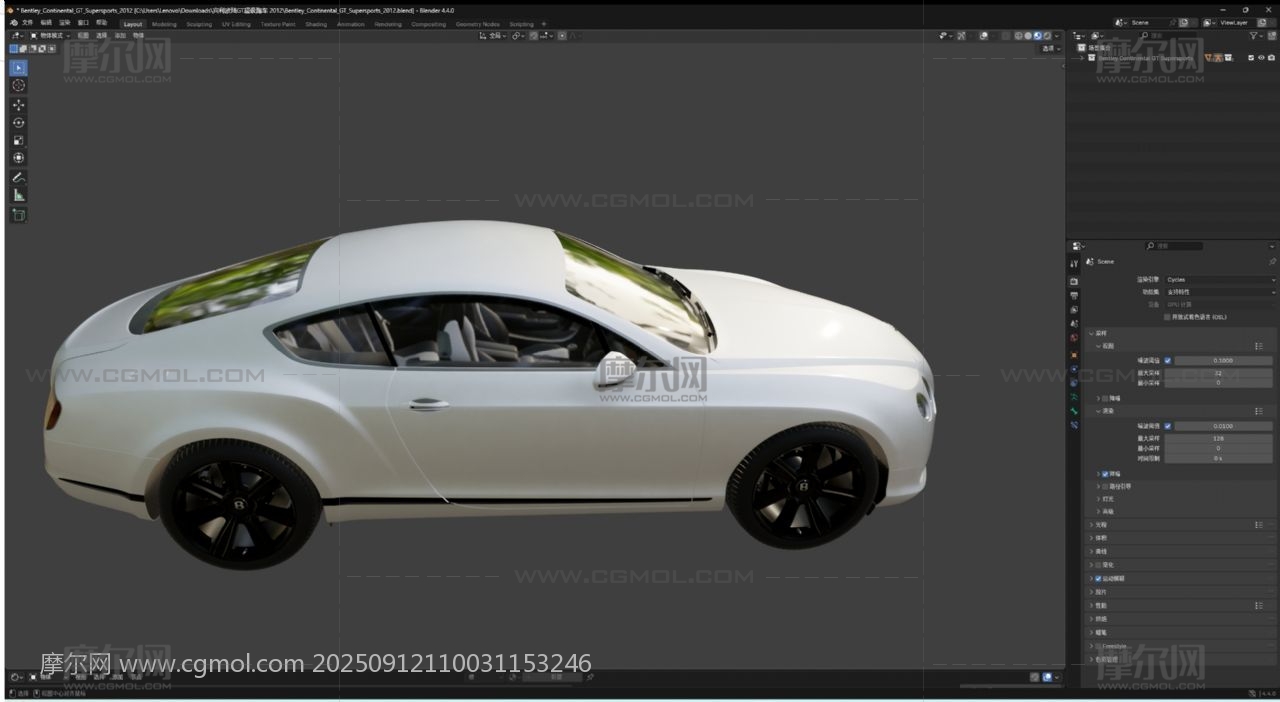
Task: Switch to material preview shading
Action: click(1037, 36)
